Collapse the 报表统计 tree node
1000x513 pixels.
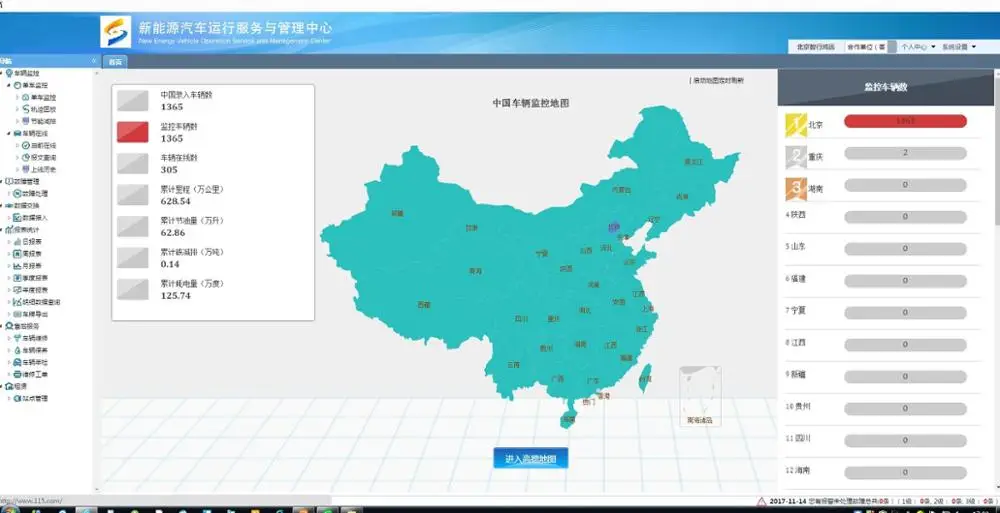(x=2, y=230)
